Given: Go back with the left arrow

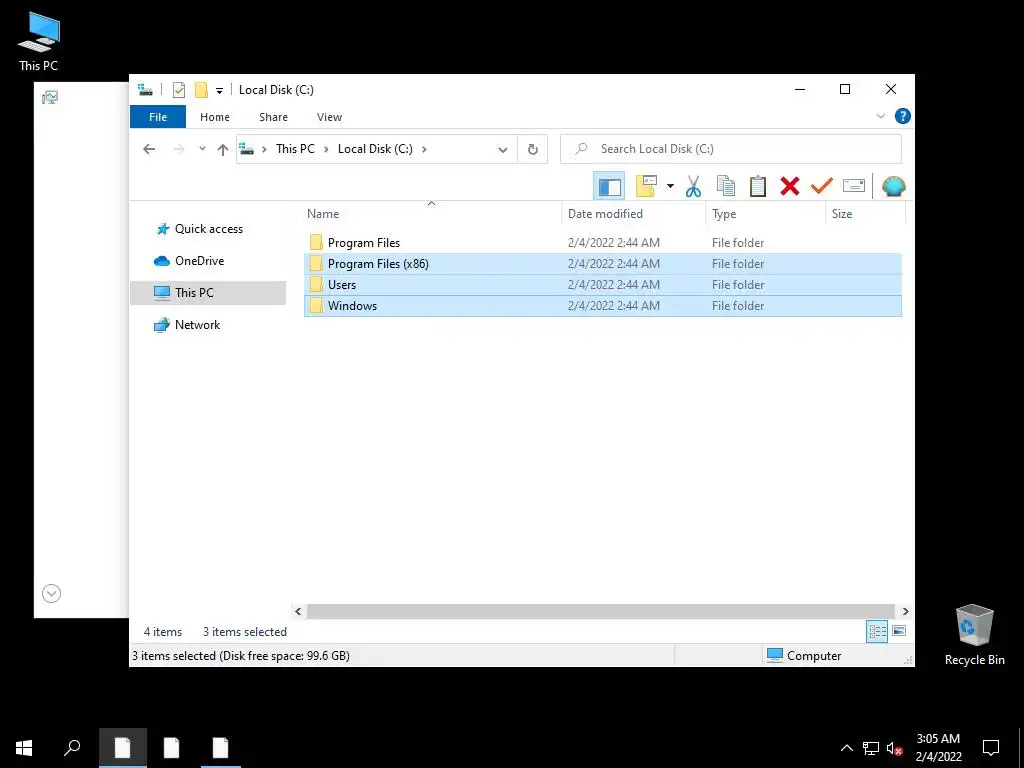Looking at the screenshot, I should [x=149, y=149].
